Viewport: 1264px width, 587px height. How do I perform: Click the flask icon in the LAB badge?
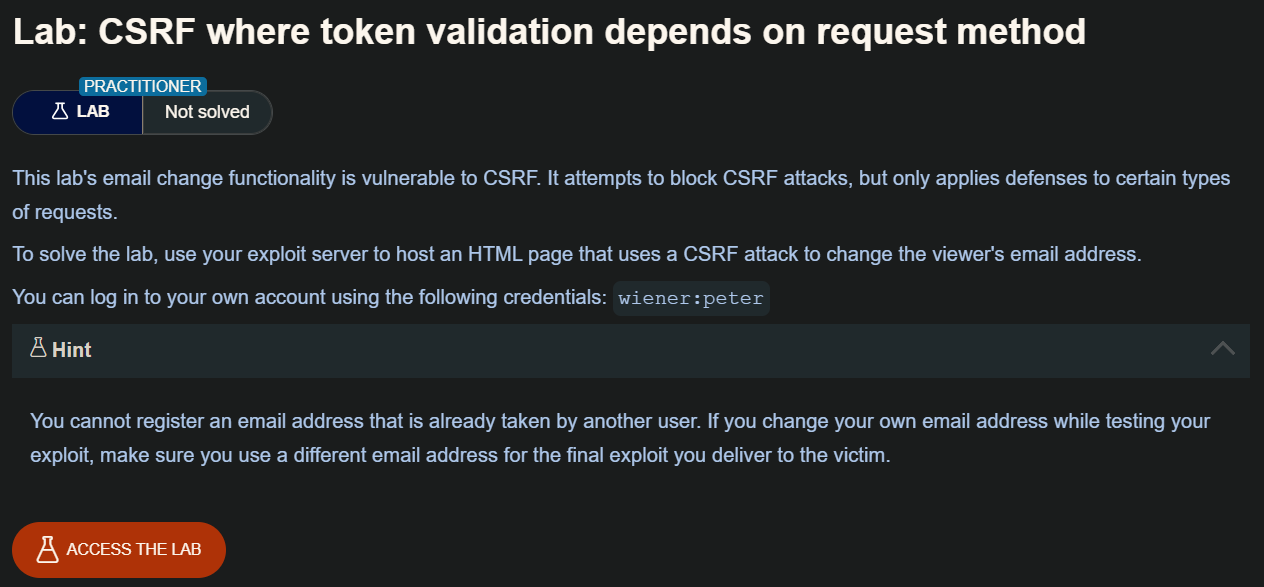(x=59, y=112)
